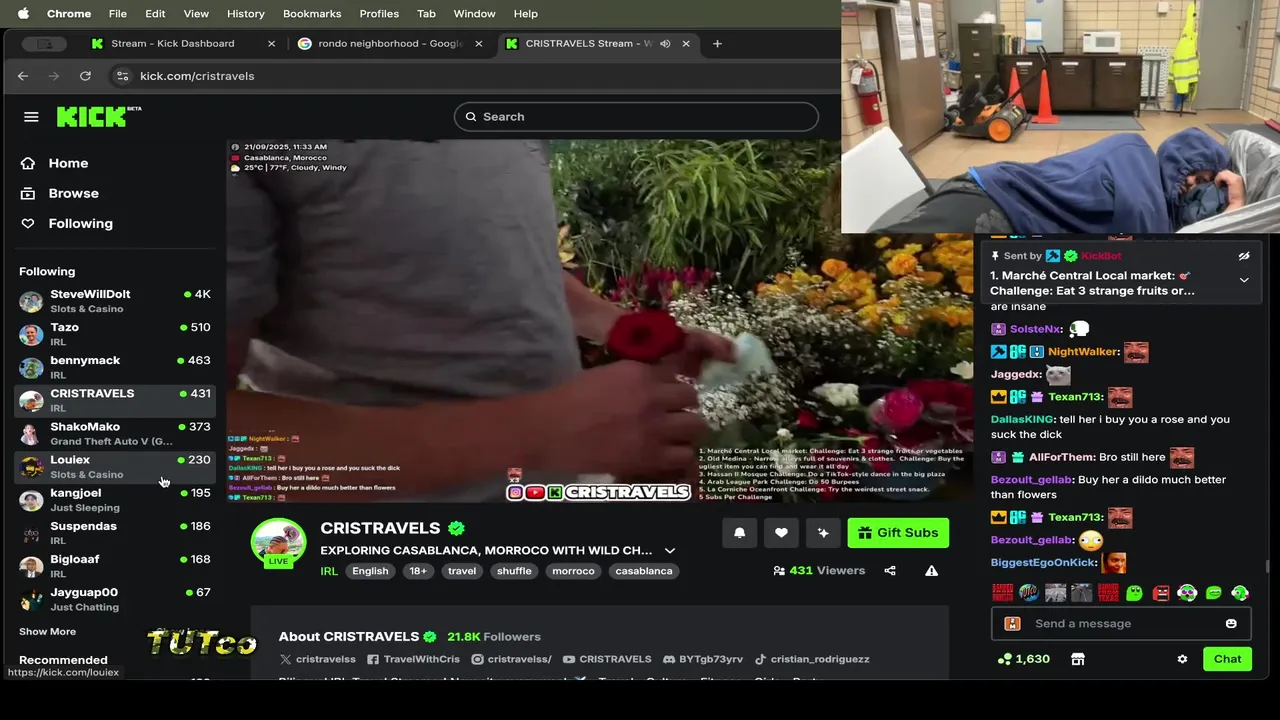Image resolution: width=1280 pixels, height=720 pixels.
Task: Open Louiex channel in sidebar
Action: pos(115,467)
